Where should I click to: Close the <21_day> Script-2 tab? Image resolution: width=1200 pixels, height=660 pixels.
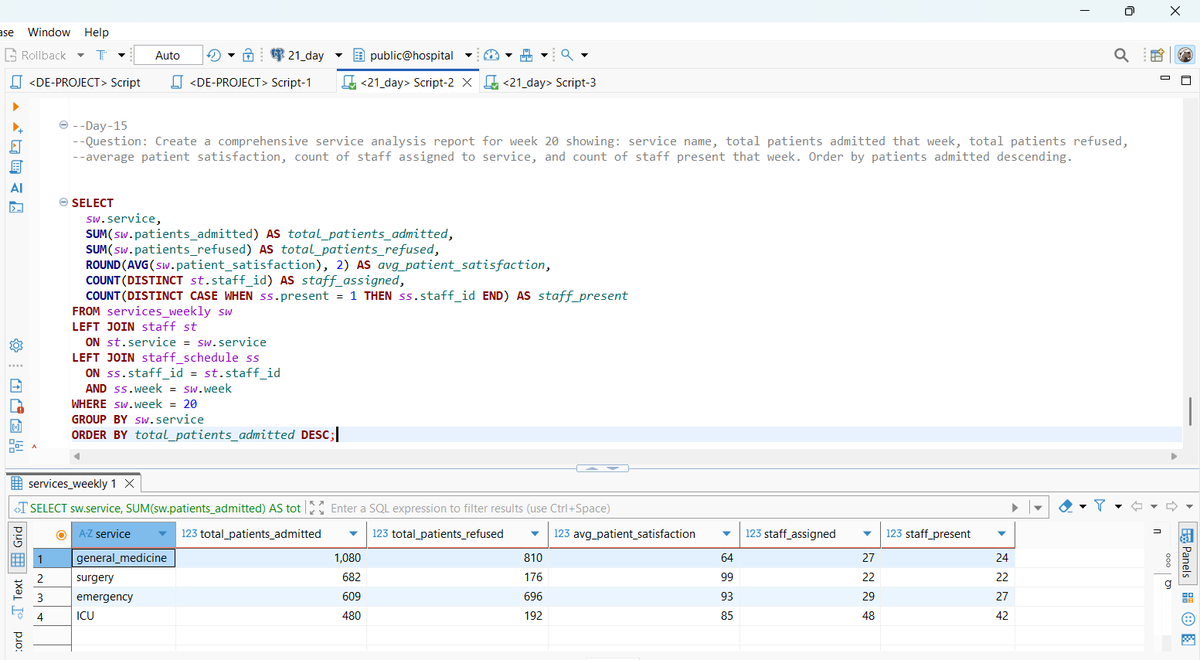point(467,82)
